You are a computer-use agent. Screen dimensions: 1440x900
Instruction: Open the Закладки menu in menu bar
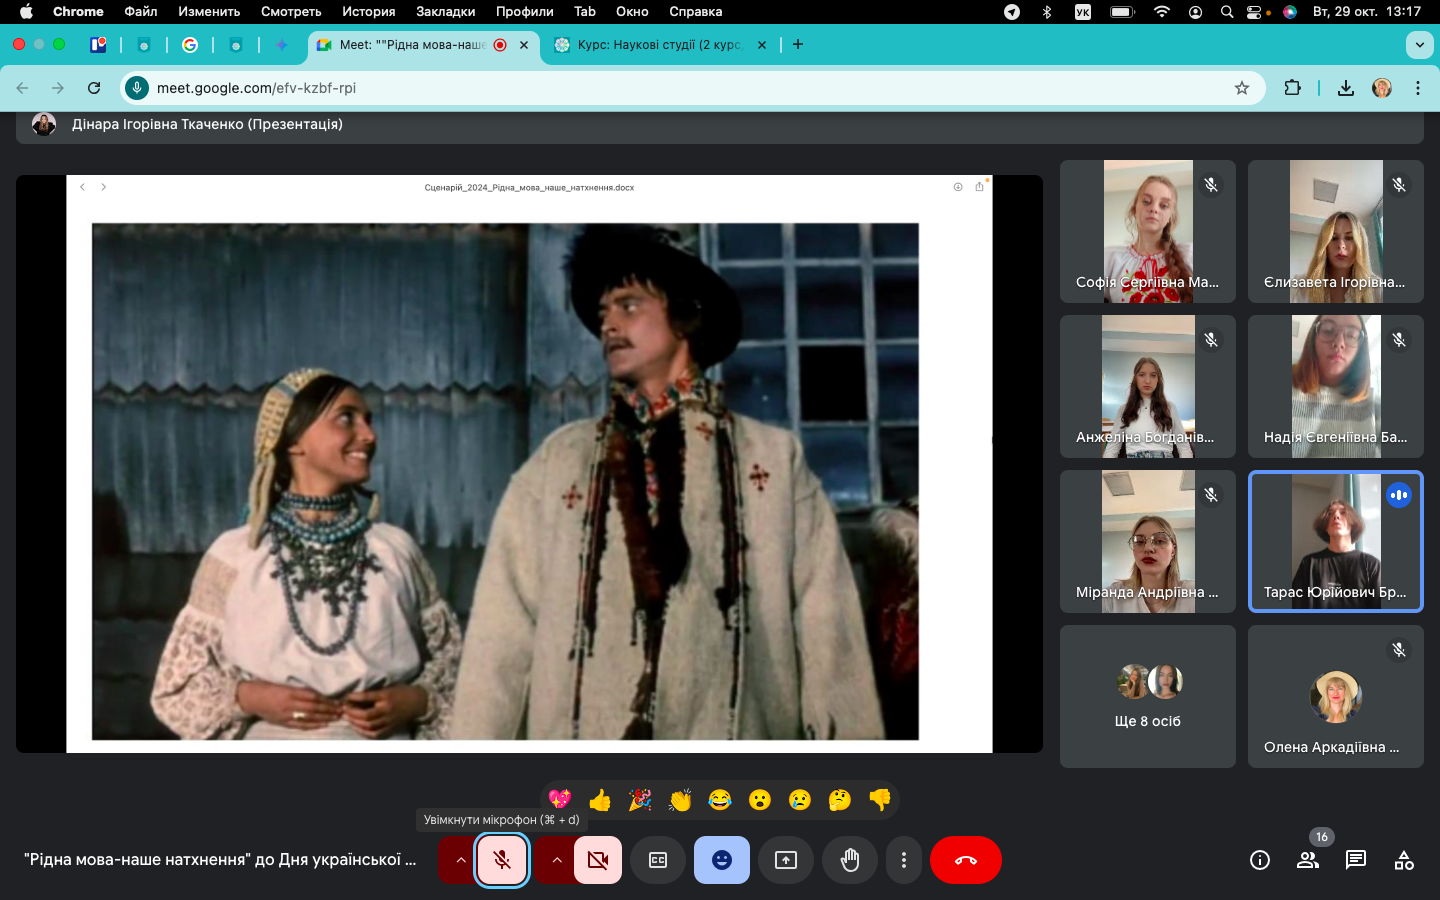click(x=445, y=12)
